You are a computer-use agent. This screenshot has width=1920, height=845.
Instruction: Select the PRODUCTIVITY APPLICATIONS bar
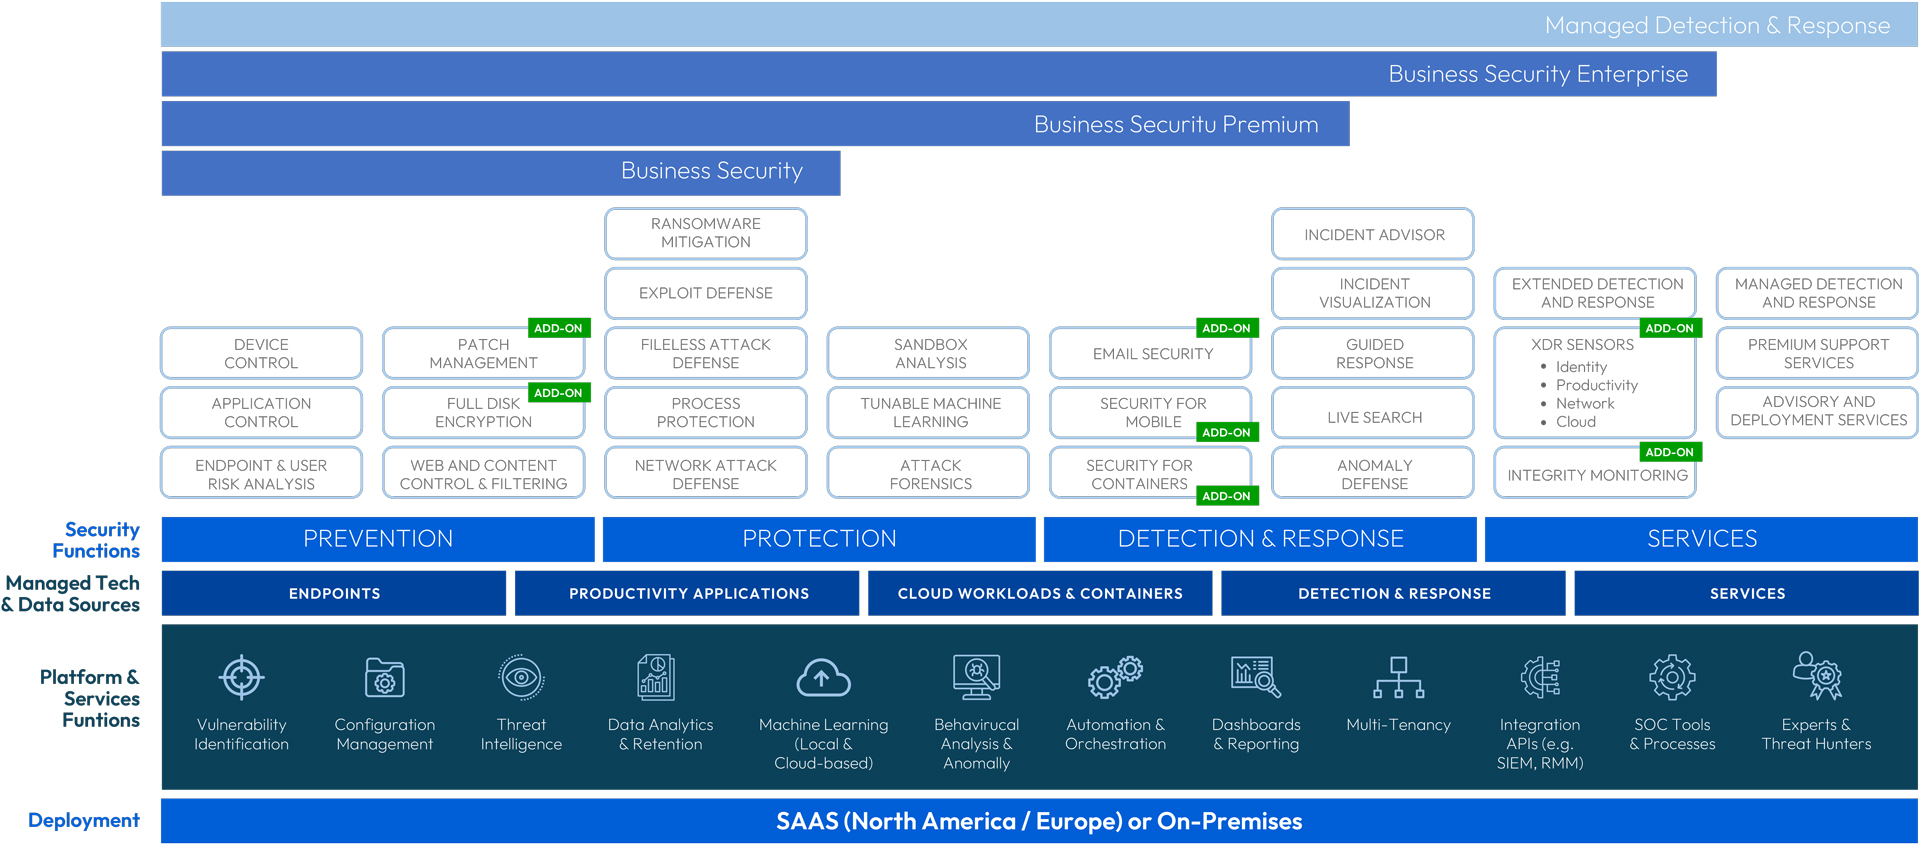[x=687, y=593]
